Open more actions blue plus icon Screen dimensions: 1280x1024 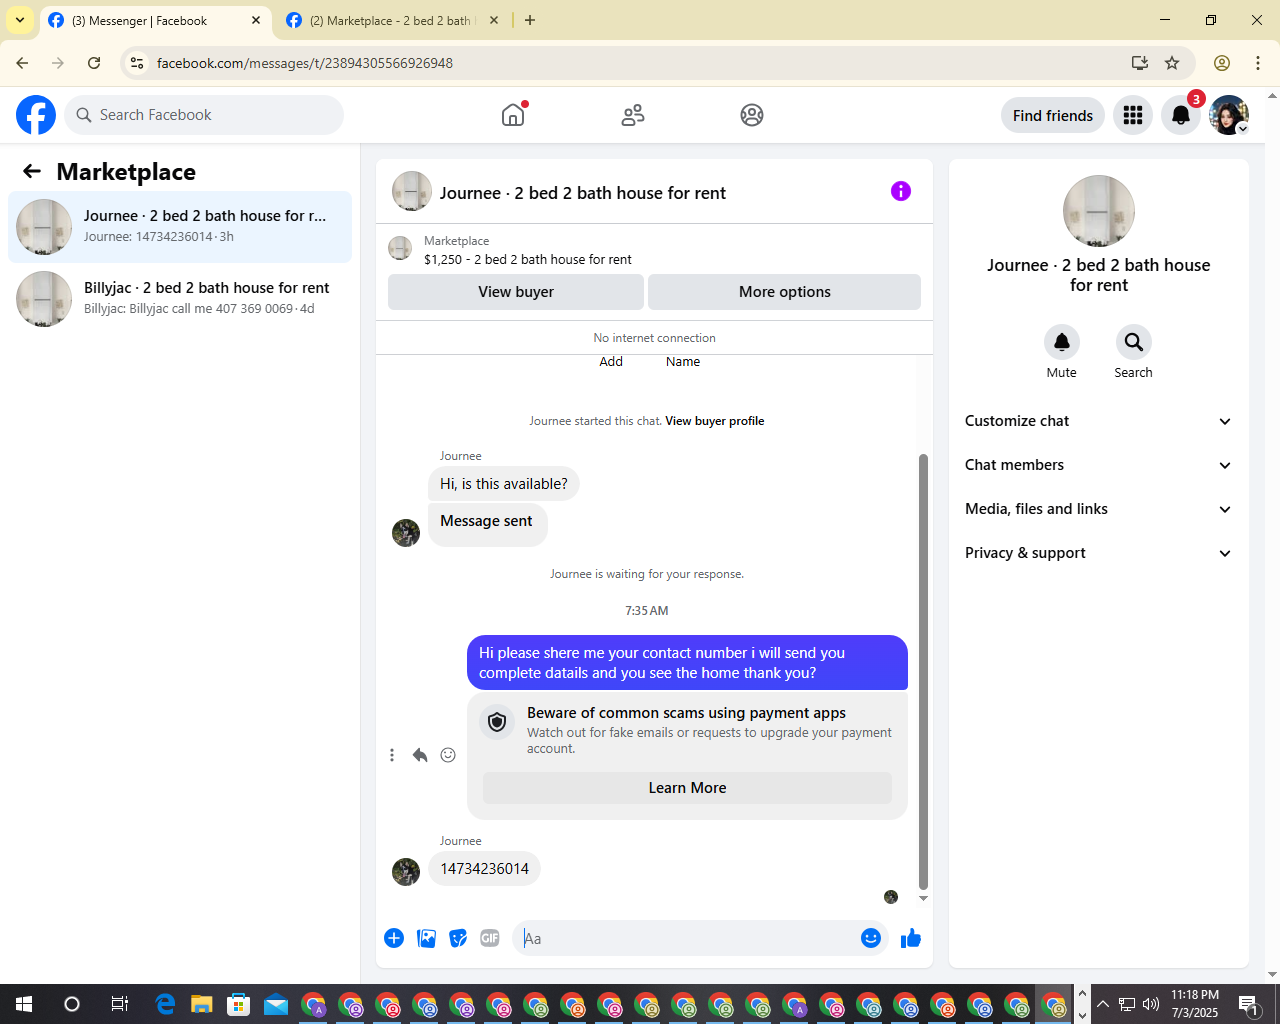tap(394, 938)
